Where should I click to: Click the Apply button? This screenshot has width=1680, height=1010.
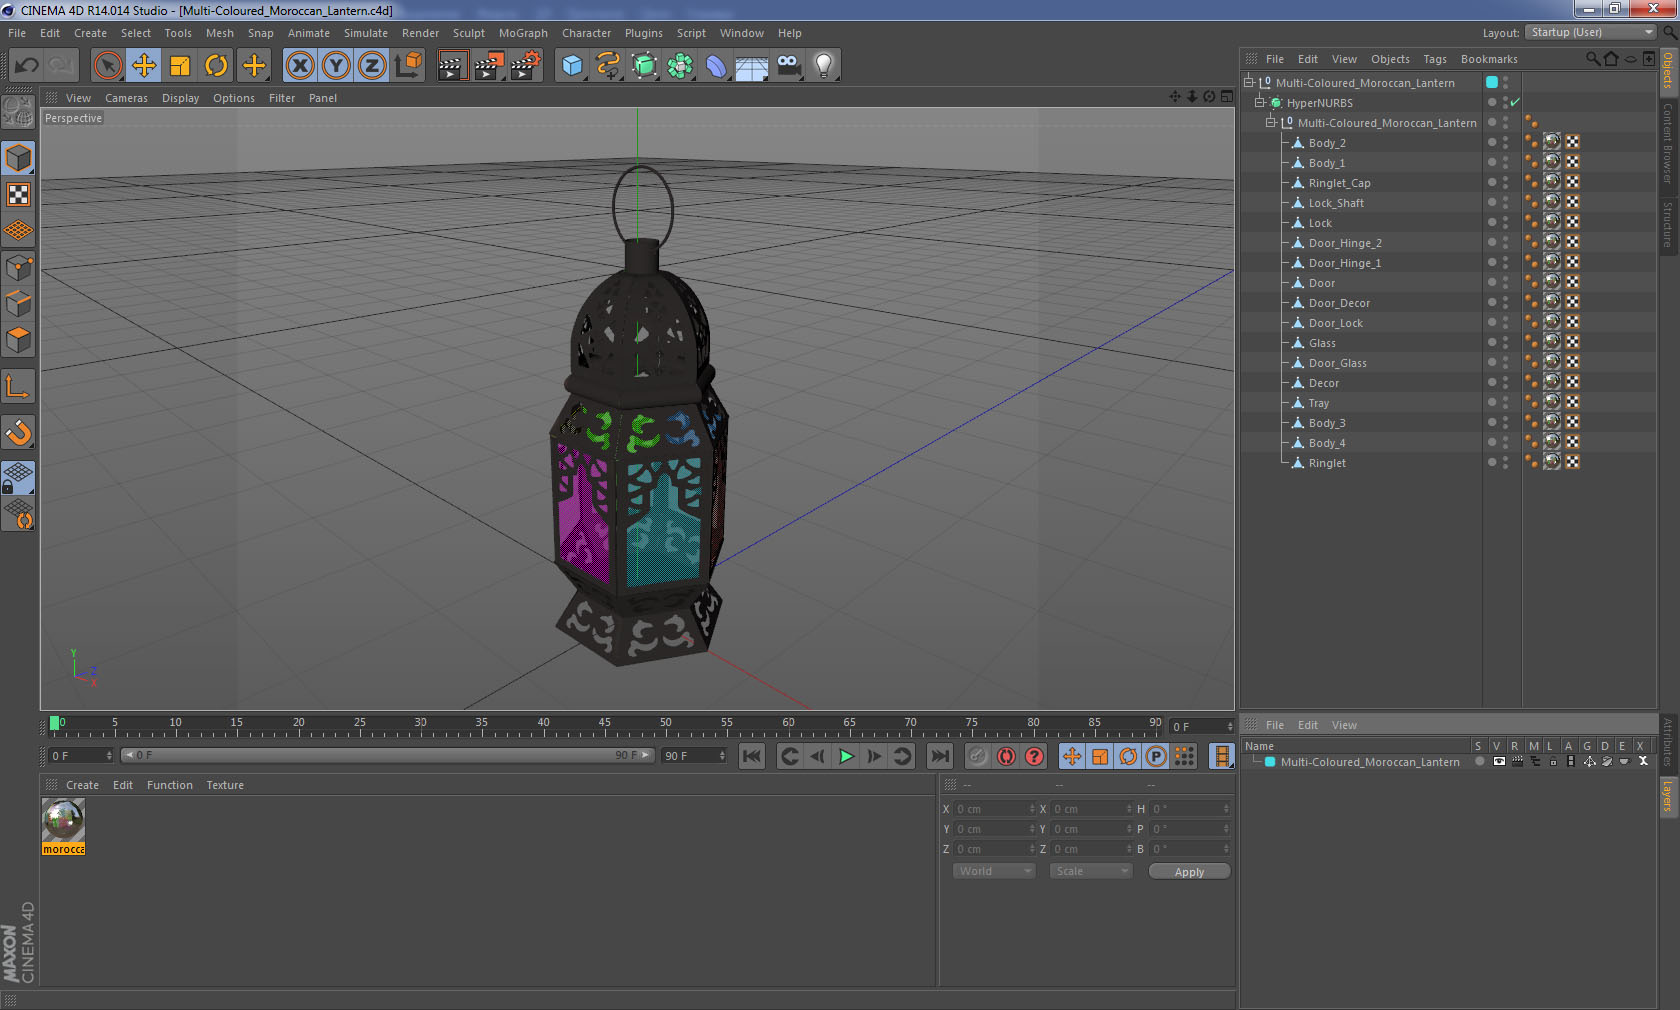[1189, 872]
